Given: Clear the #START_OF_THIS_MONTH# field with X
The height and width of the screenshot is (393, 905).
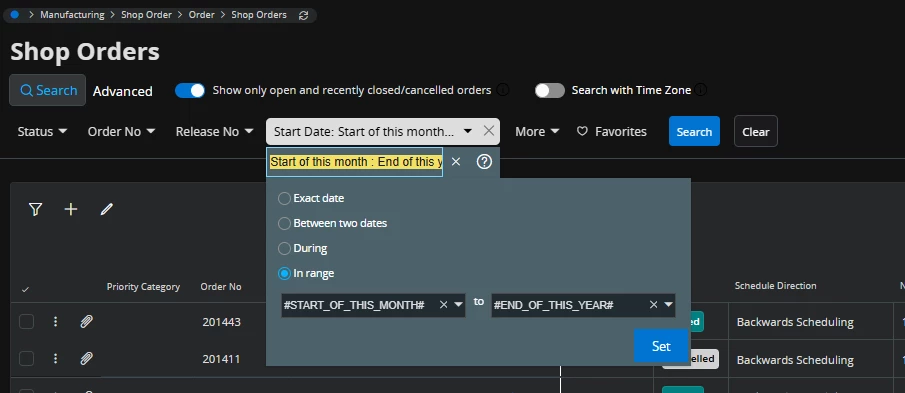Looking at the screenshot, I should pos(443,305).
